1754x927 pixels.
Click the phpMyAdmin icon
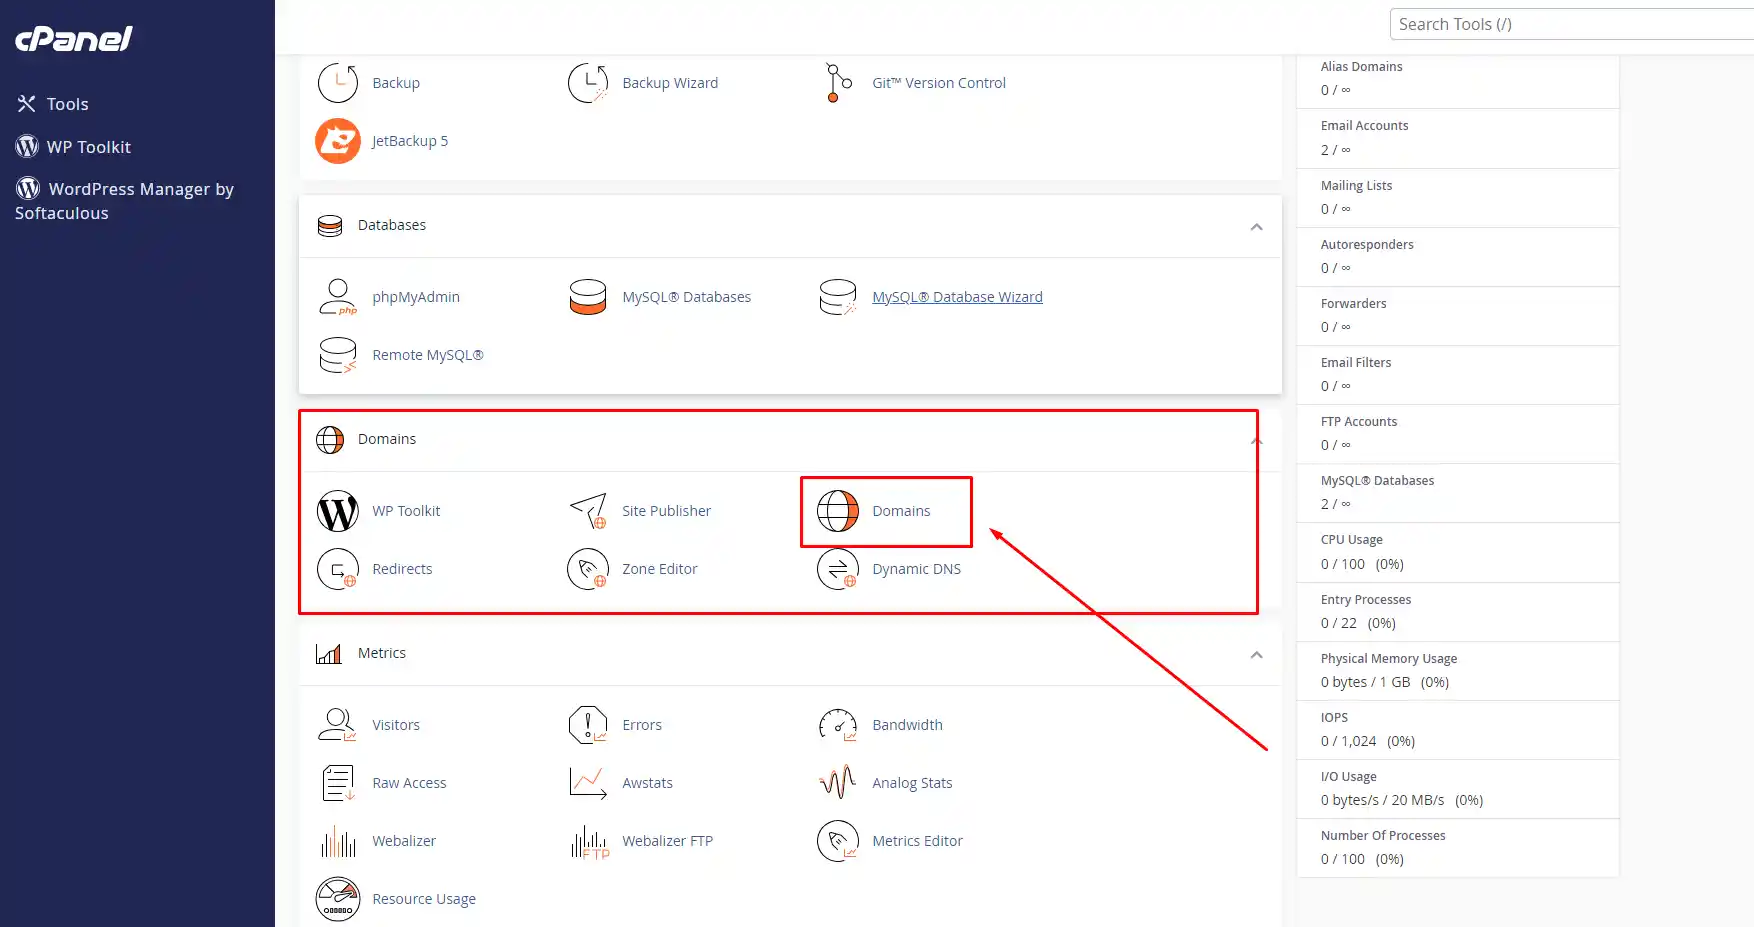click(338, 297)
